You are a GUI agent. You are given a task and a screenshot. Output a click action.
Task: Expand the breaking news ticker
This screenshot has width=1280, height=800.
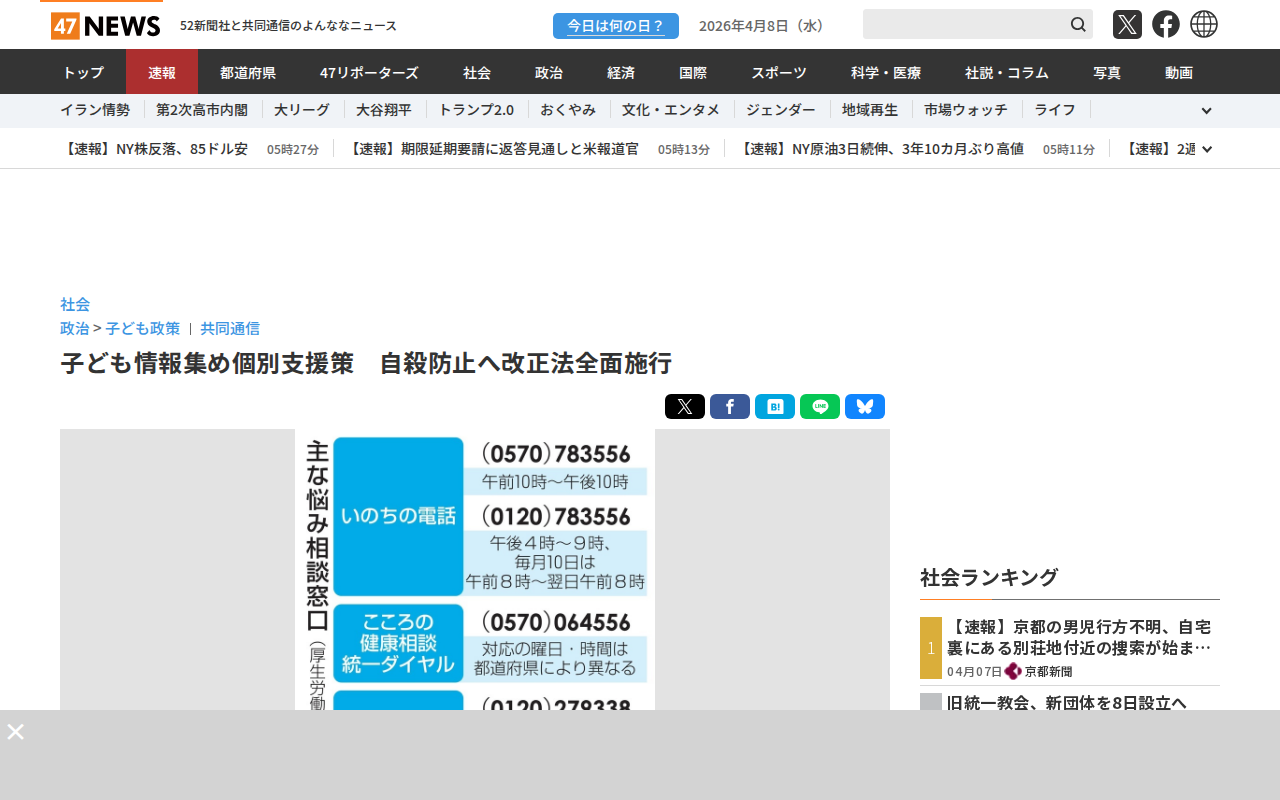coord(1207,149)
